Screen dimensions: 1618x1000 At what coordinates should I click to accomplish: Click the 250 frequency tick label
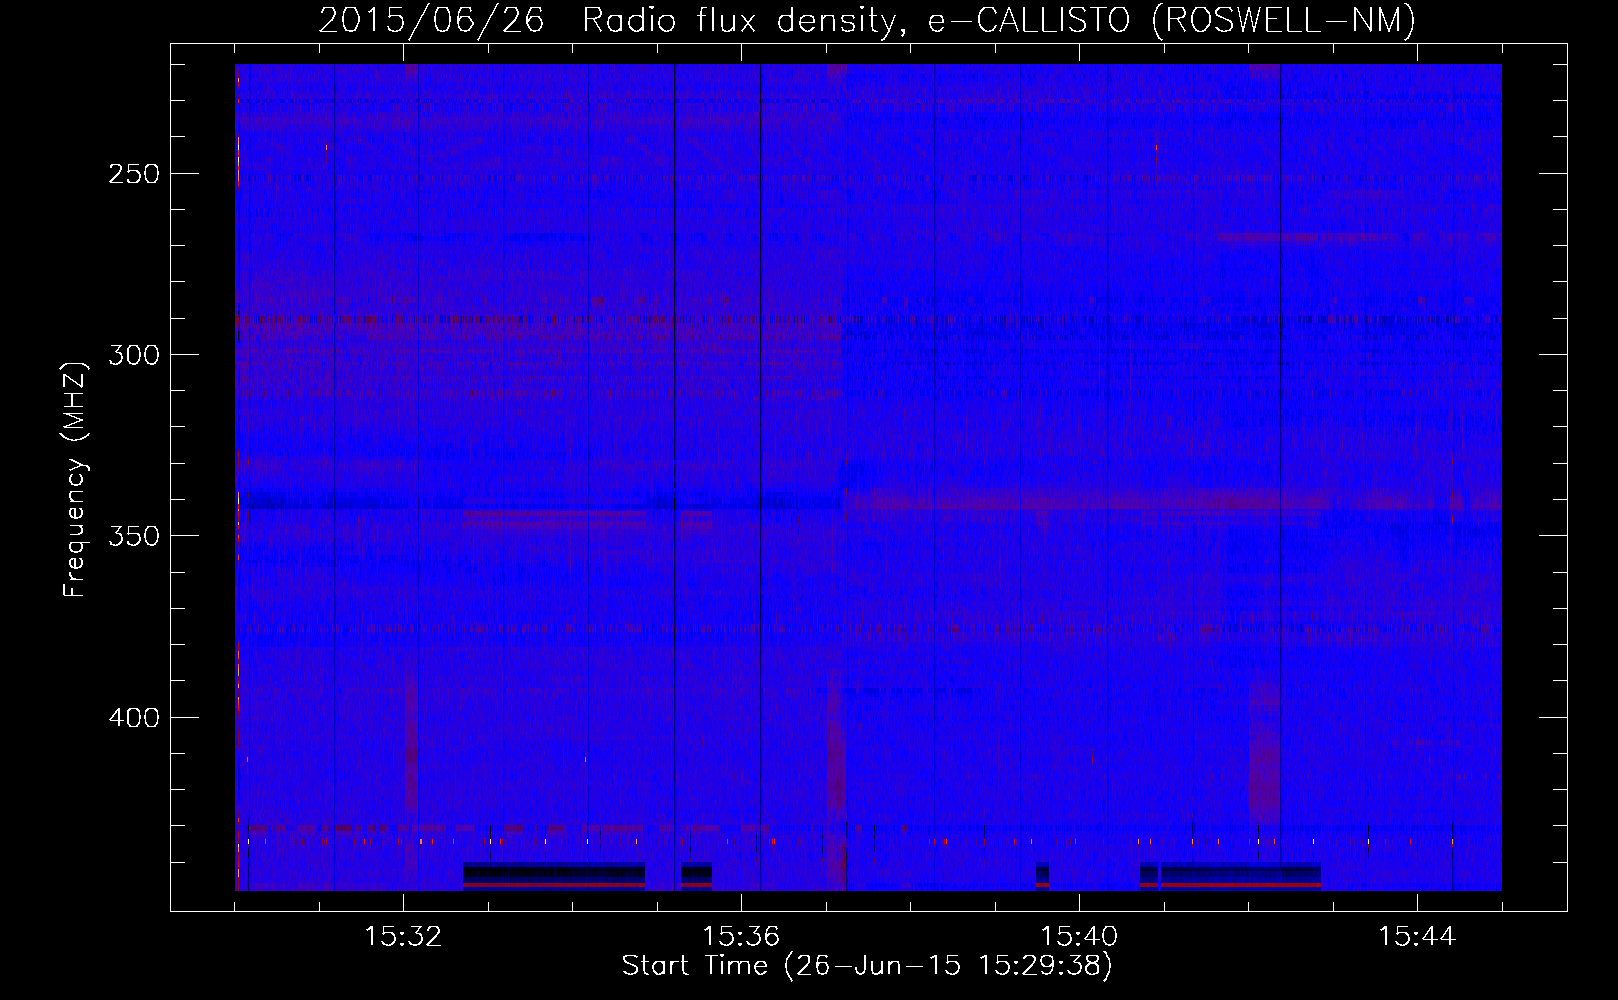pyautogui.click(x=133, y=174)
